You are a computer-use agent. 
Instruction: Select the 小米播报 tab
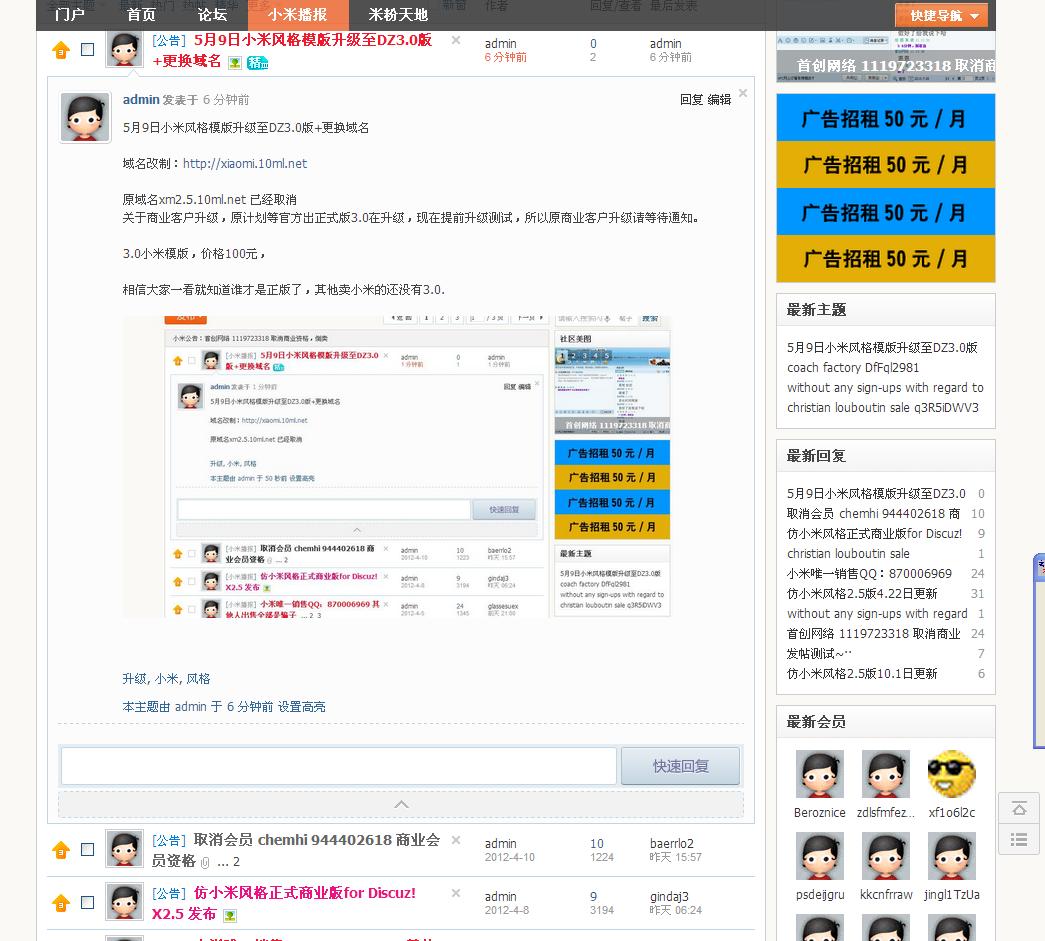pos(297,15)
